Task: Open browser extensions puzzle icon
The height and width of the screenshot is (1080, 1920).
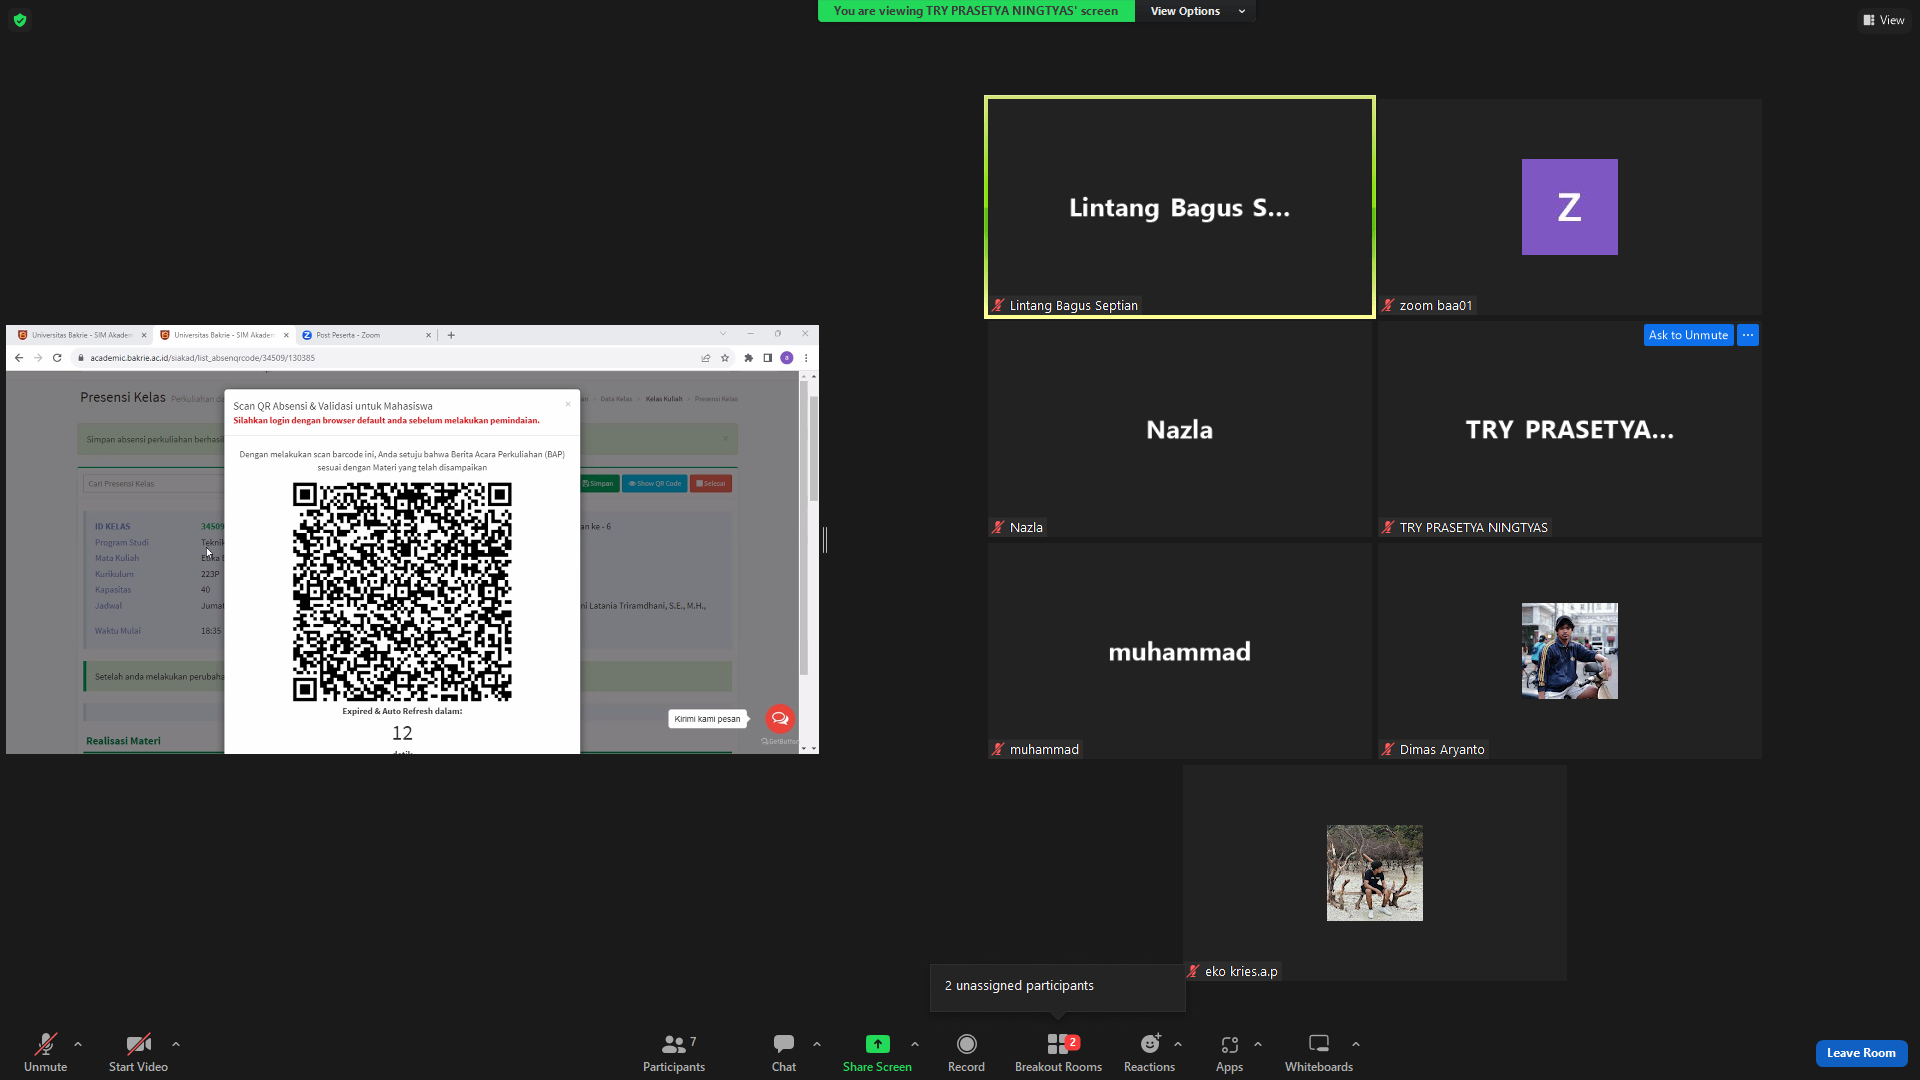Action: 749,358
